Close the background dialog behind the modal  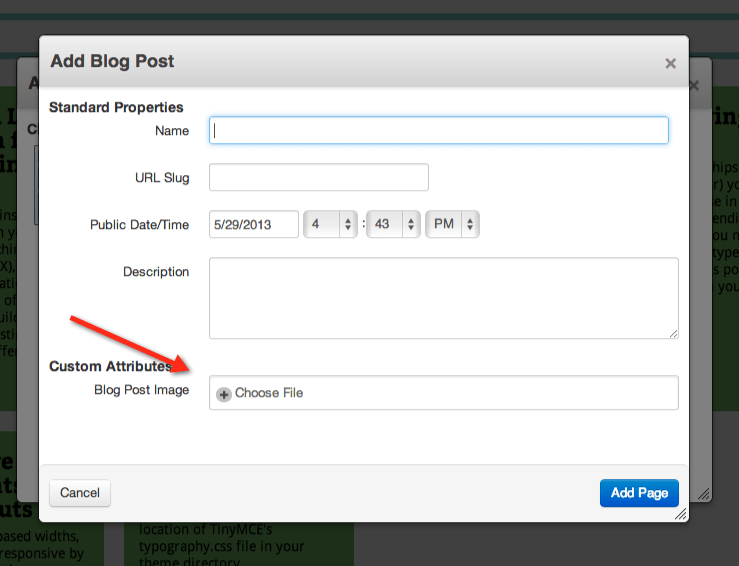pos(694,85)
